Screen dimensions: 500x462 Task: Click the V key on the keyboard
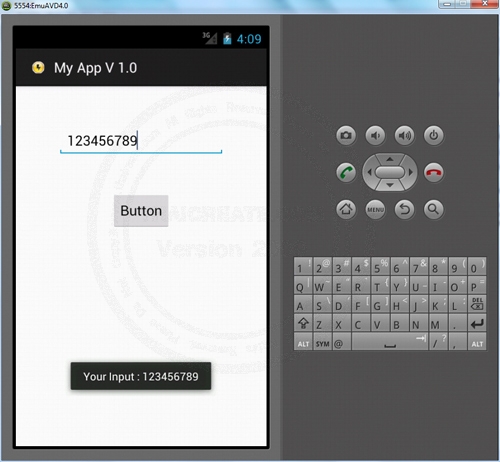tap(380, 323)
